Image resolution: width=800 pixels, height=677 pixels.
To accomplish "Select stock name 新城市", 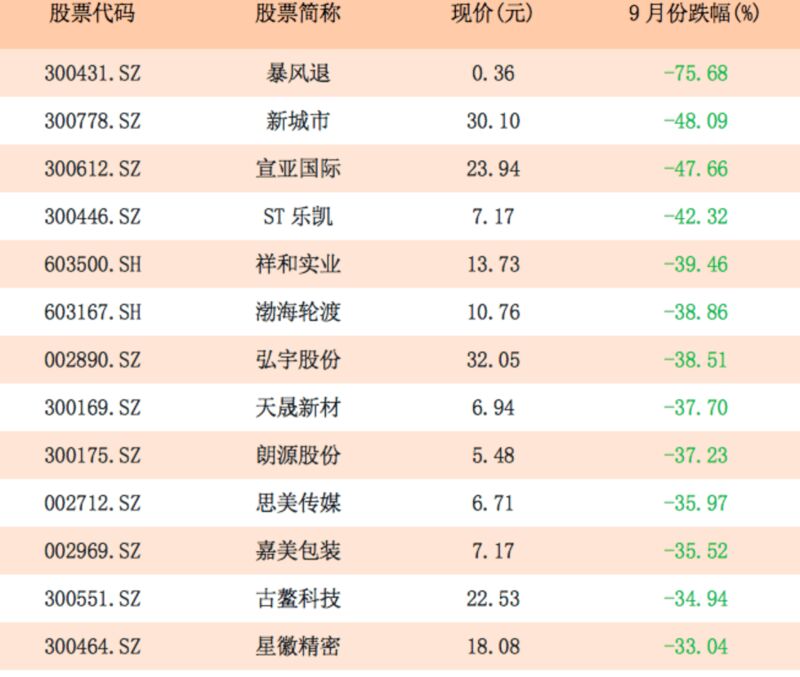I will point(298,121).
